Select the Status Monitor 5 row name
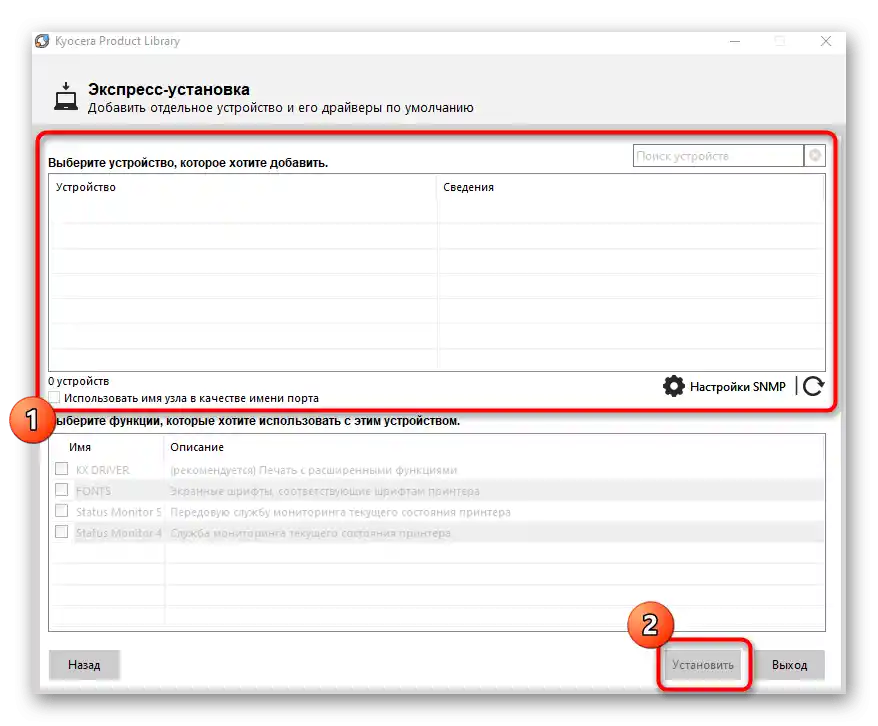 point(119,512)
